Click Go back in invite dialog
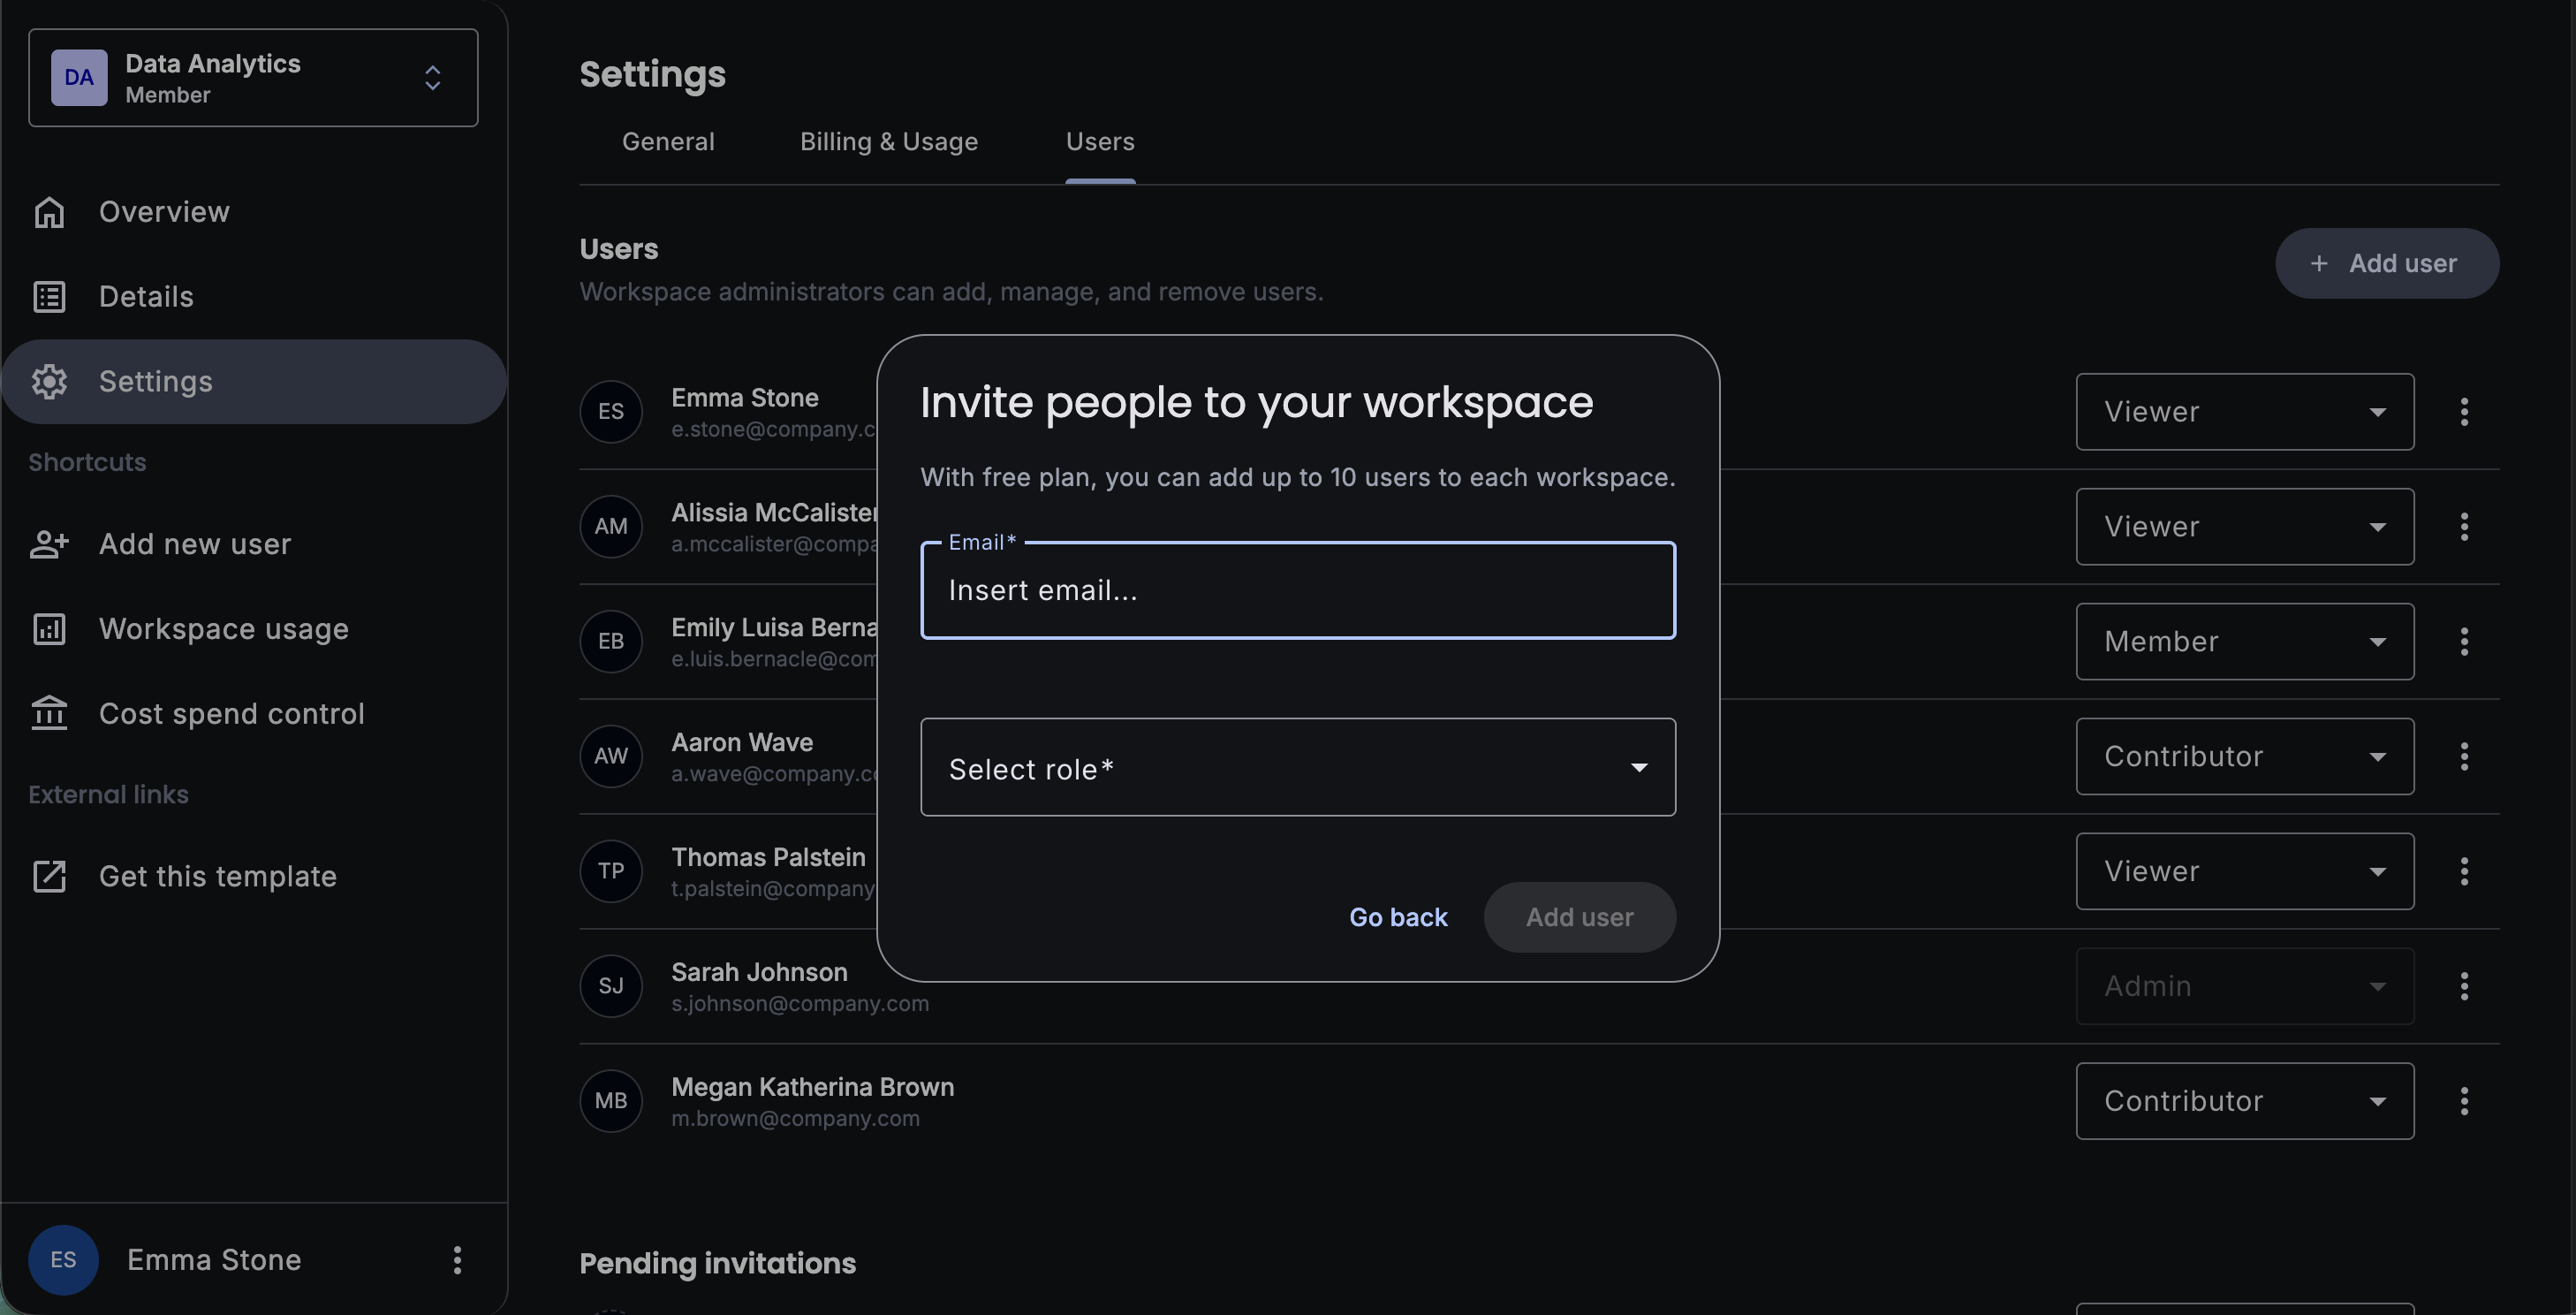The height and width of the screenshot is (1315, 2576). click(1397, 917)
